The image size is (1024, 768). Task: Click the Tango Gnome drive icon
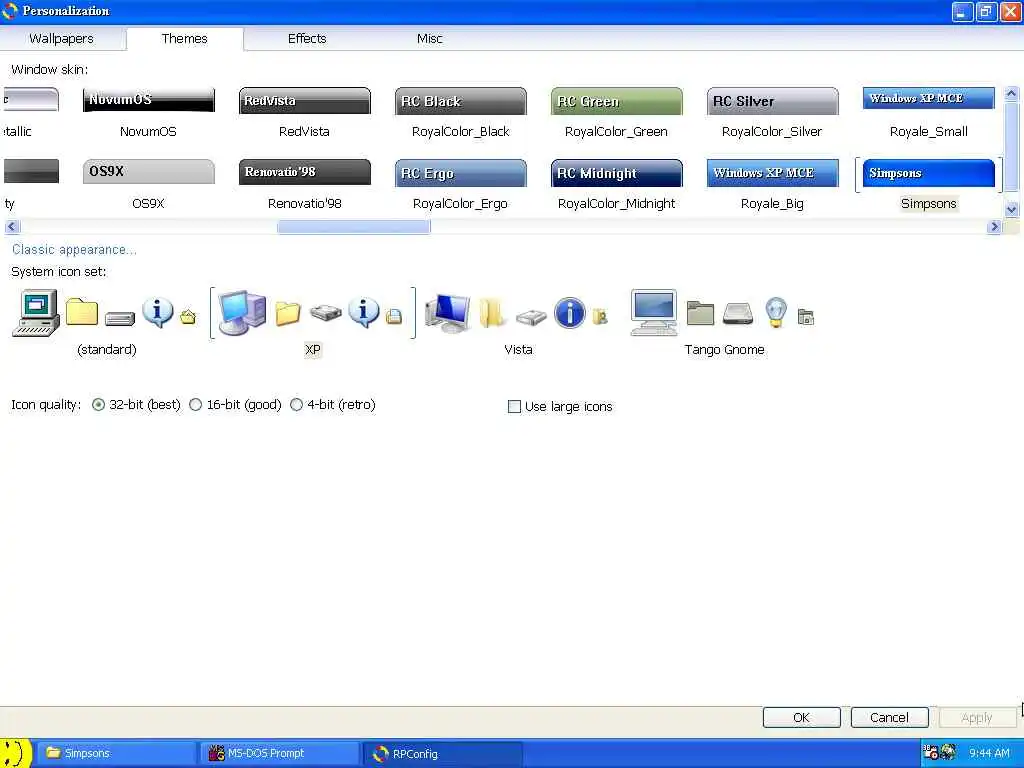click(738, 313)
